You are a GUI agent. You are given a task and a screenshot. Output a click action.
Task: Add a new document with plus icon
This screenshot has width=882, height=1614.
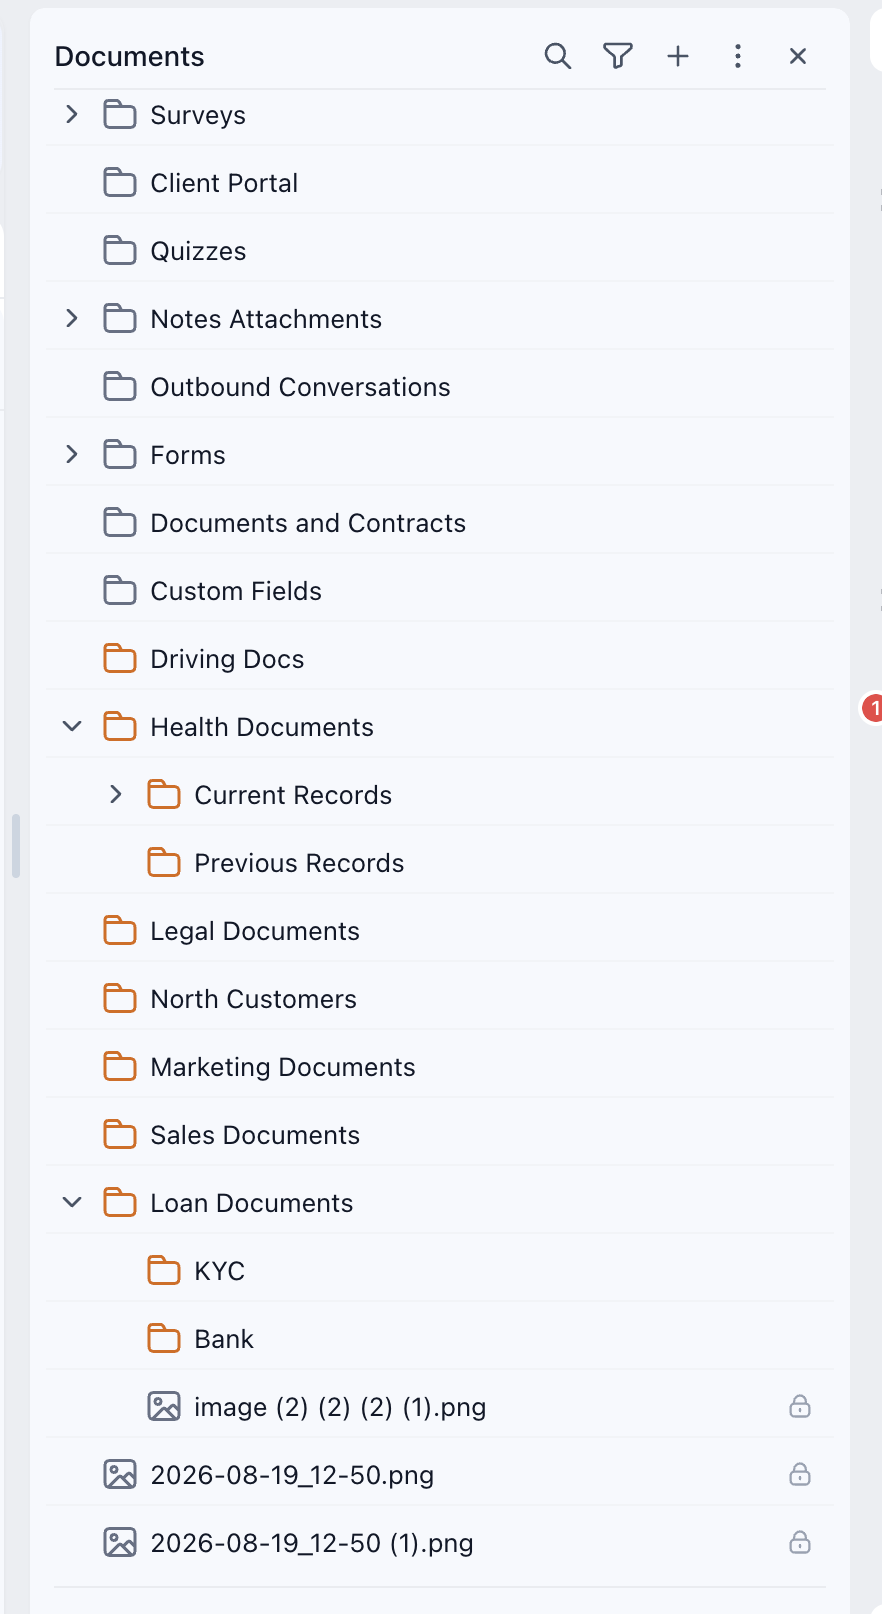pos(678,56)
